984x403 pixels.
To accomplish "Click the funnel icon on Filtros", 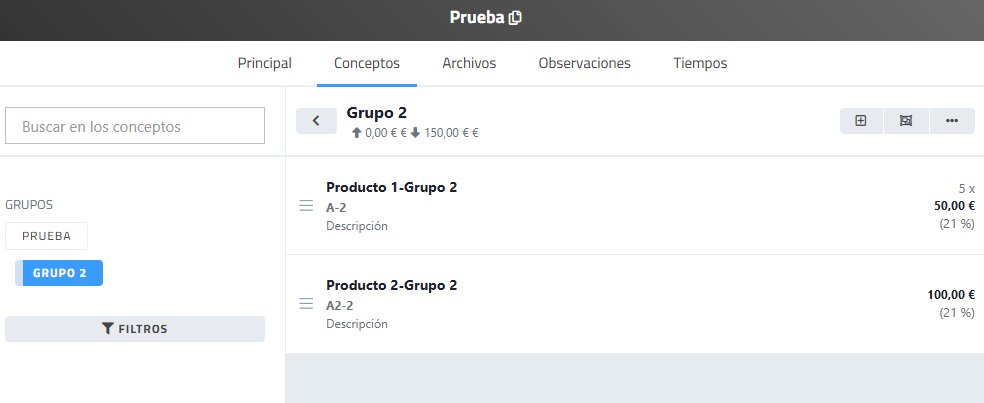I will coord(108,329).
